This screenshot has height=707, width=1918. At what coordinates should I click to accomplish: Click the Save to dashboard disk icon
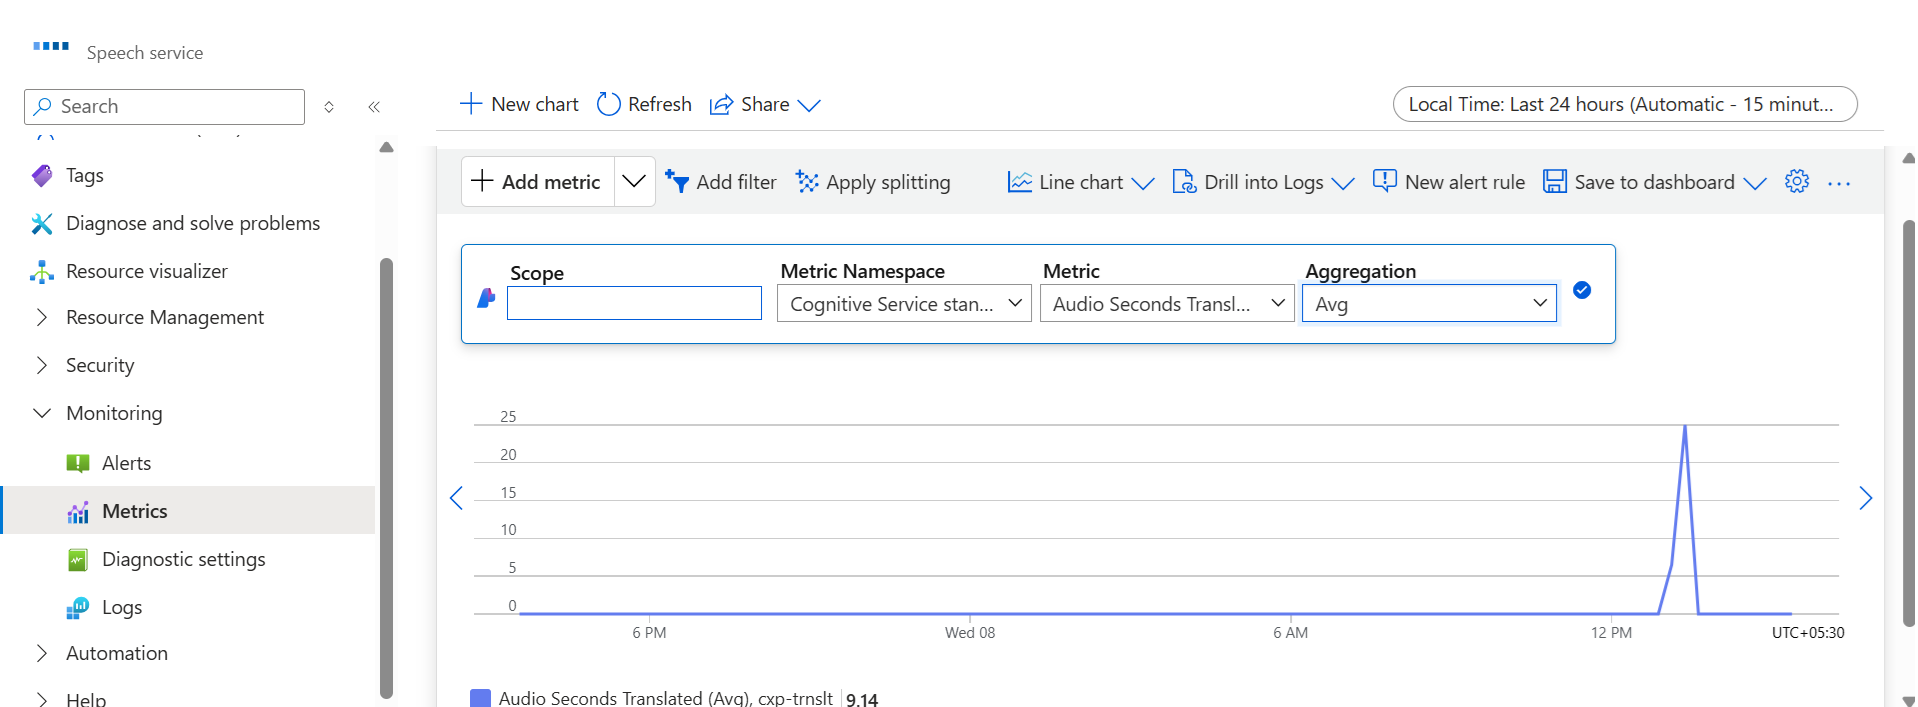1555,181
